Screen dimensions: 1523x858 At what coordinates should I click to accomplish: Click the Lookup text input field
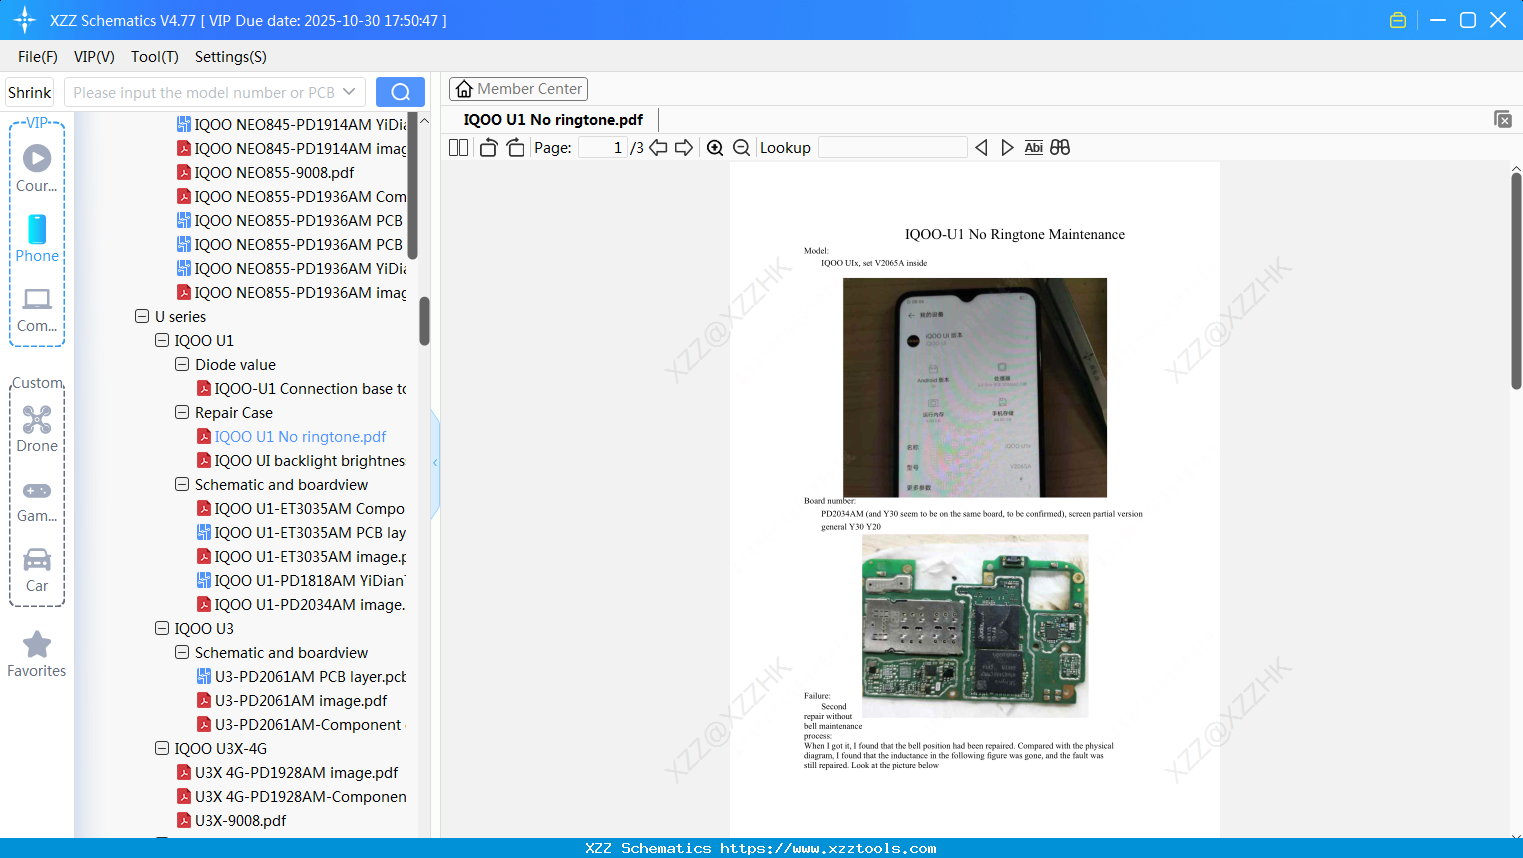click(893, 148)
